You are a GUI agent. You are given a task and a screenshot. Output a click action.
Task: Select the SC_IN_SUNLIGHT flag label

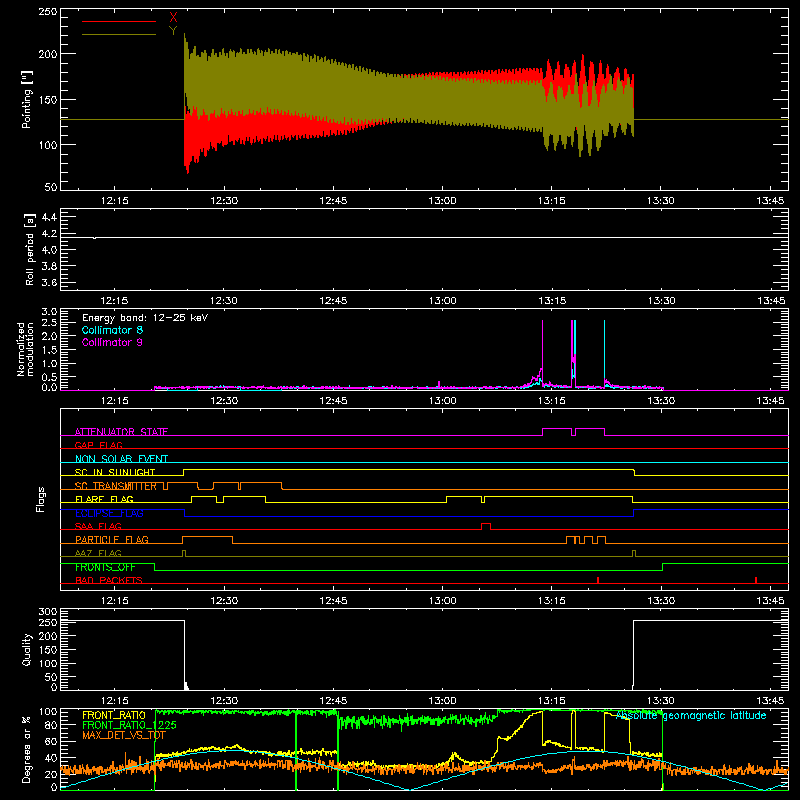[x=115, y=472]
